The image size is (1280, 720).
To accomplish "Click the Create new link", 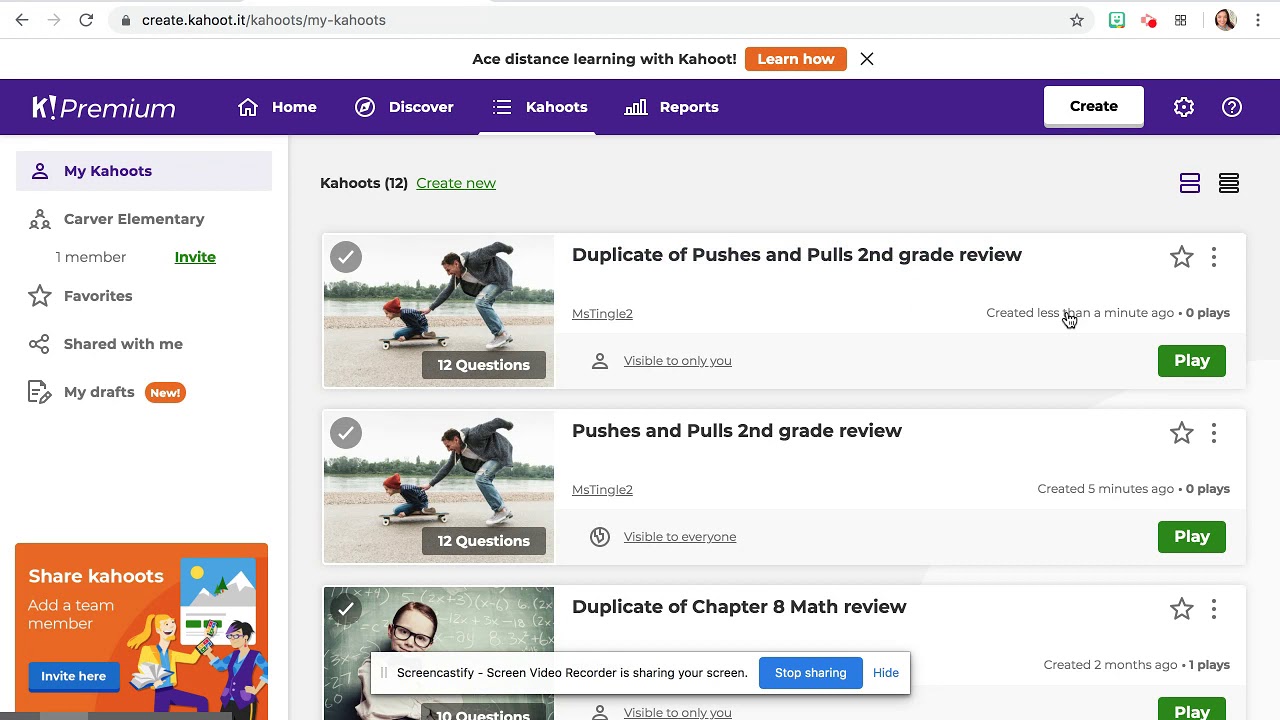I will point(456,183).
